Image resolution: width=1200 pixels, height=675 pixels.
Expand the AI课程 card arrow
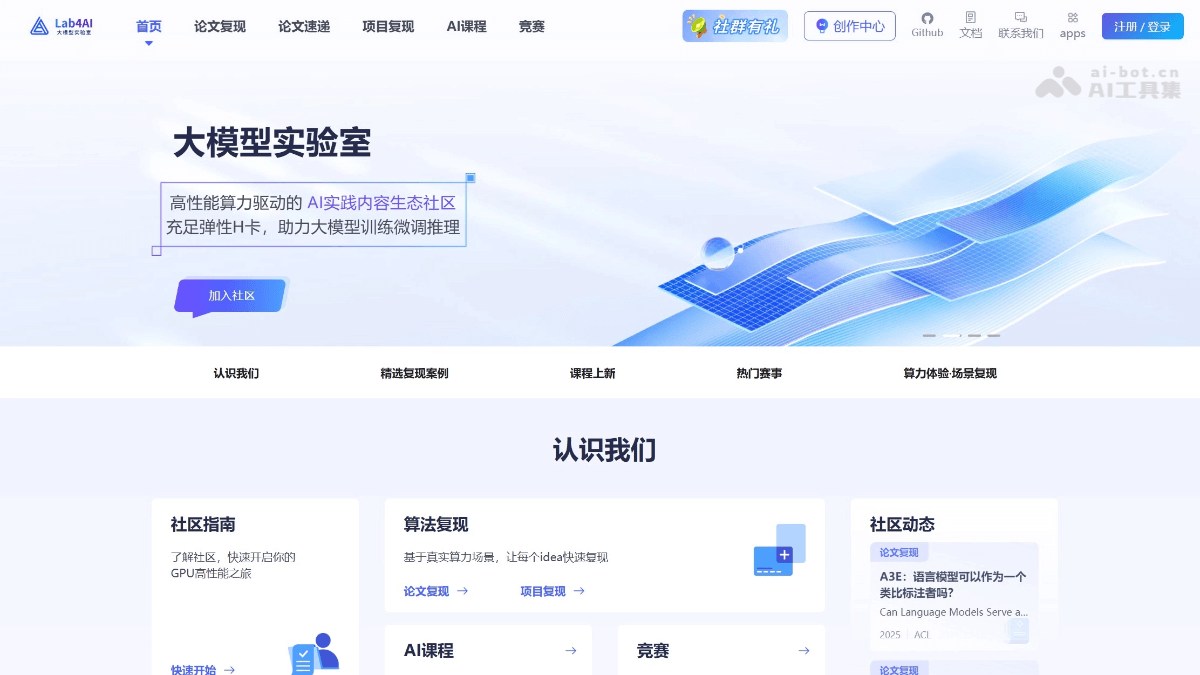[x=570, y=651]
